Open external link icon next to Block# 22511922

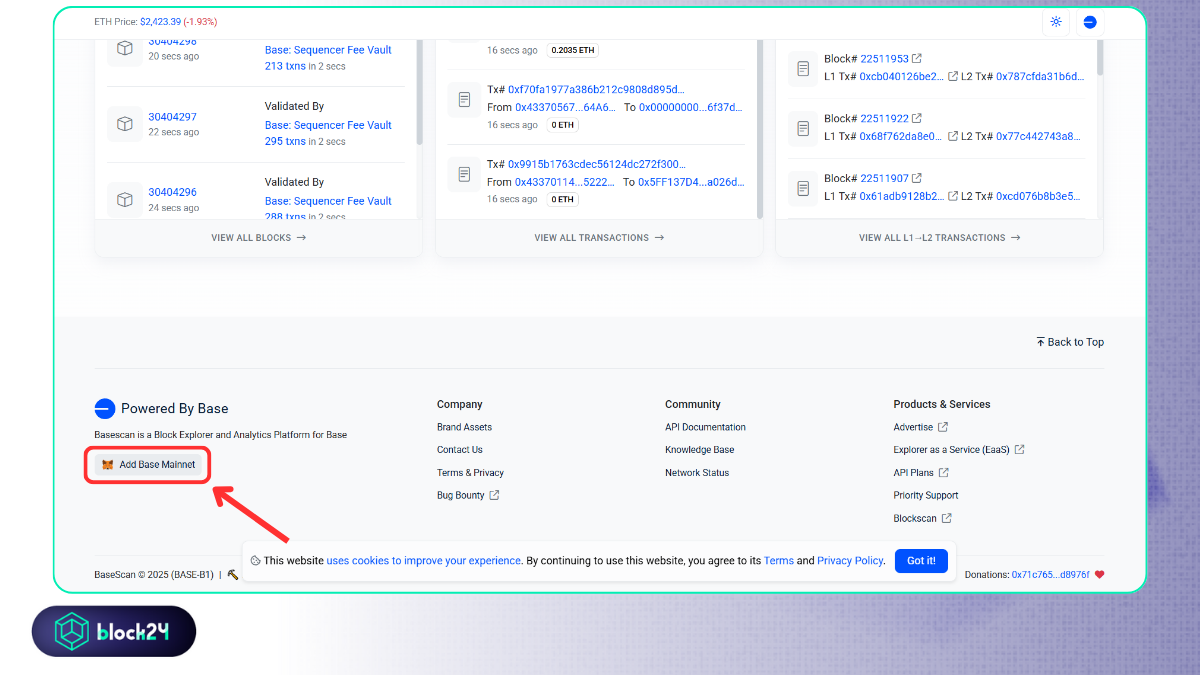[918, 118]
